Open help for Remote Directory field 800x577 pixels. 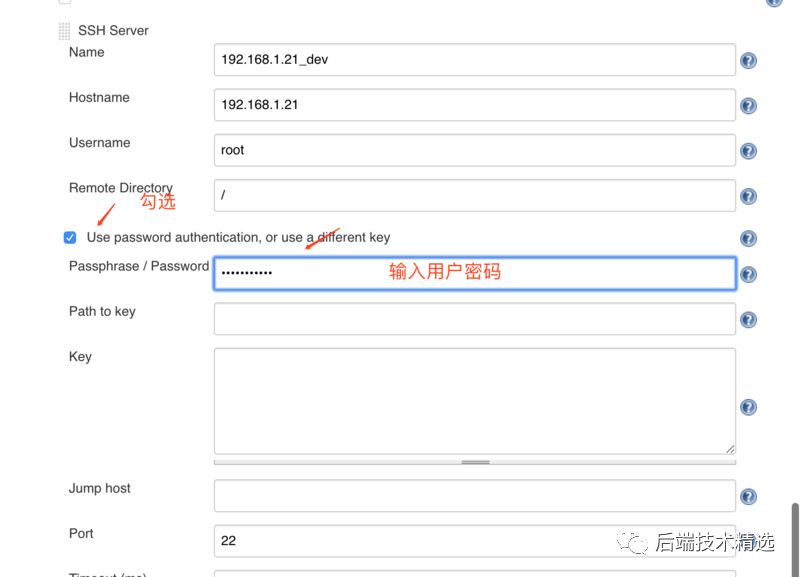[x=748, y=196]
